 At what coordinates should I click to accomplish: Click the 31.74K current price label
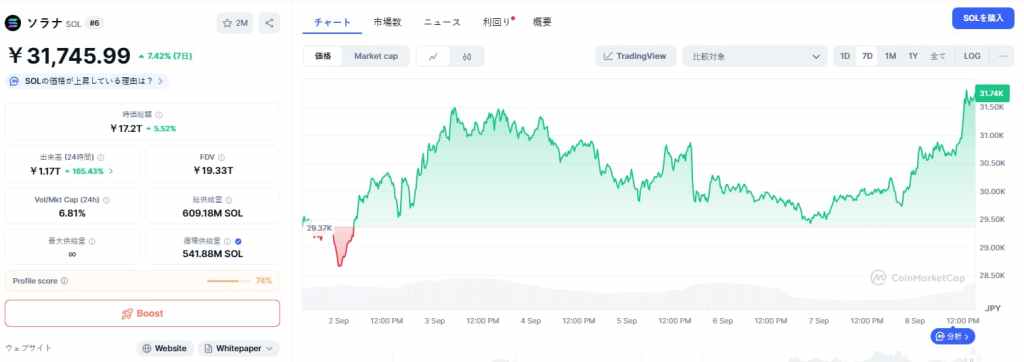coord(992,93)
